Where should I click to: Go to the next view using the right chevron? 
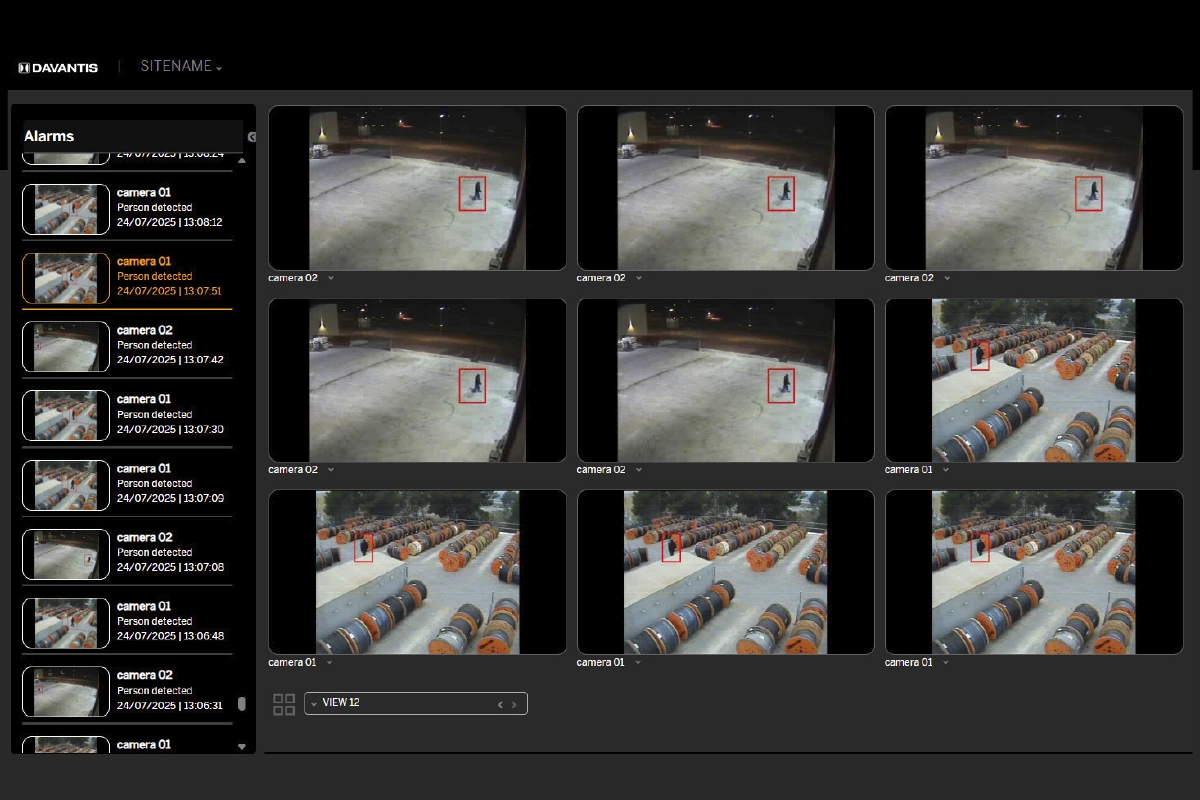tap(515, 704)
